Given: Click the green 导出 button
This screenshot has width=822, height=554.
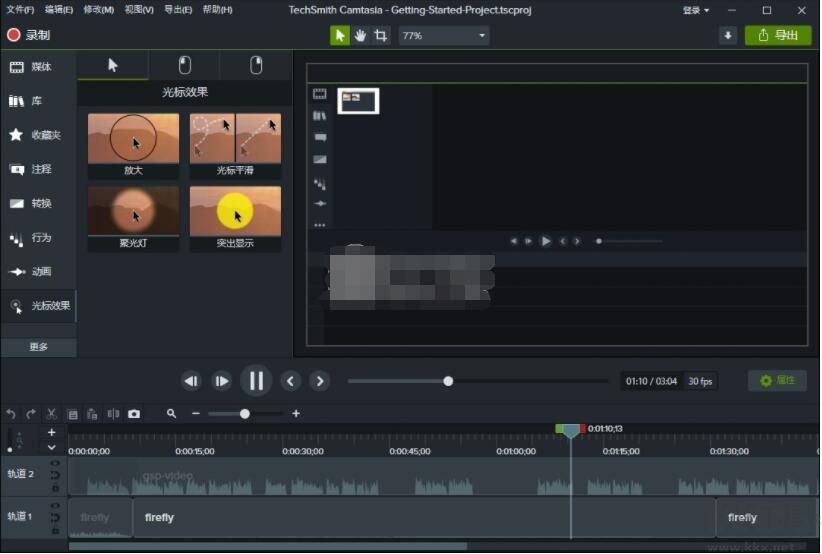Looking at the screenshot, I should [778, 35].
